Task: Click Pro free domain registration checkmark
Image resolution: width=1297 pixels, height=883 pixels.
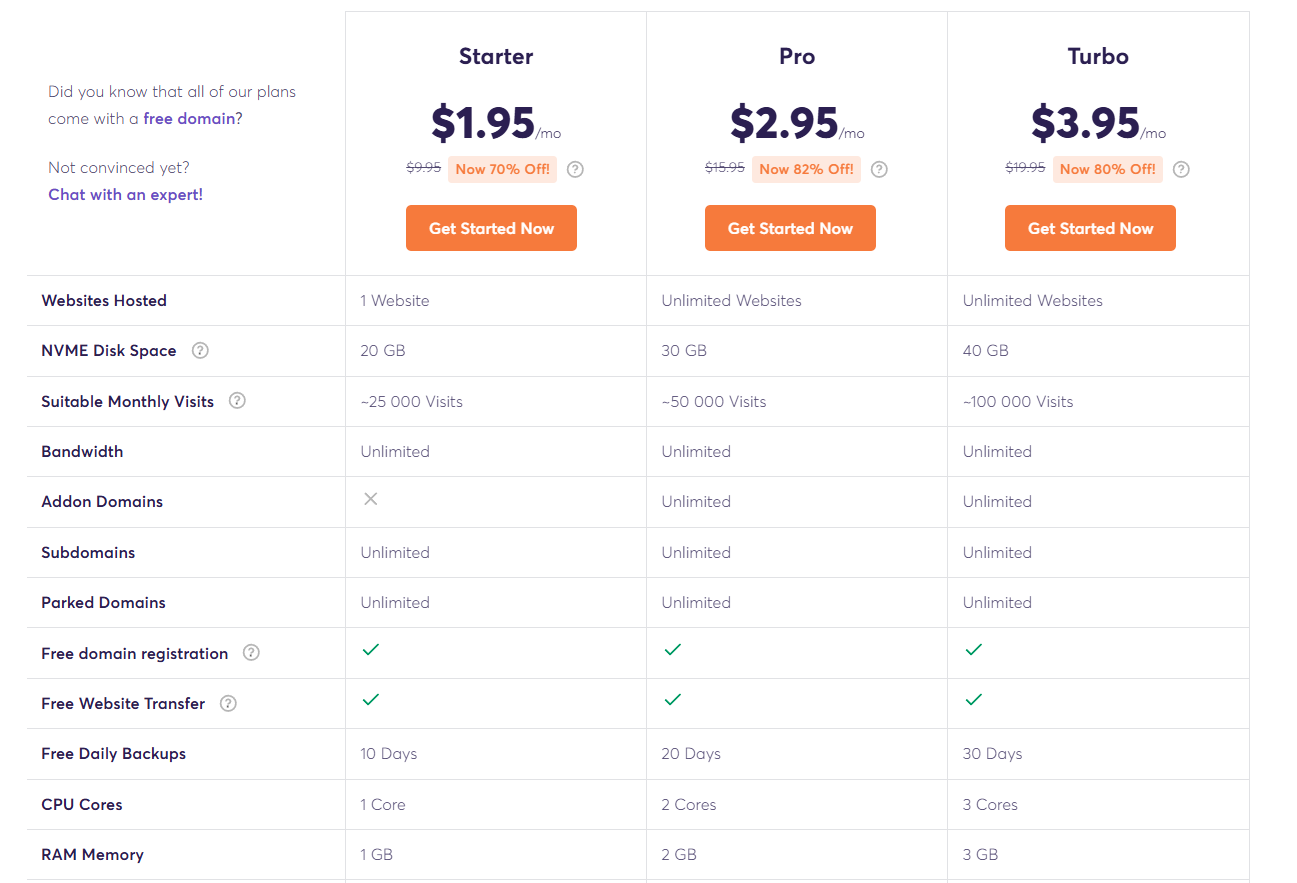Action: point(673,650)
